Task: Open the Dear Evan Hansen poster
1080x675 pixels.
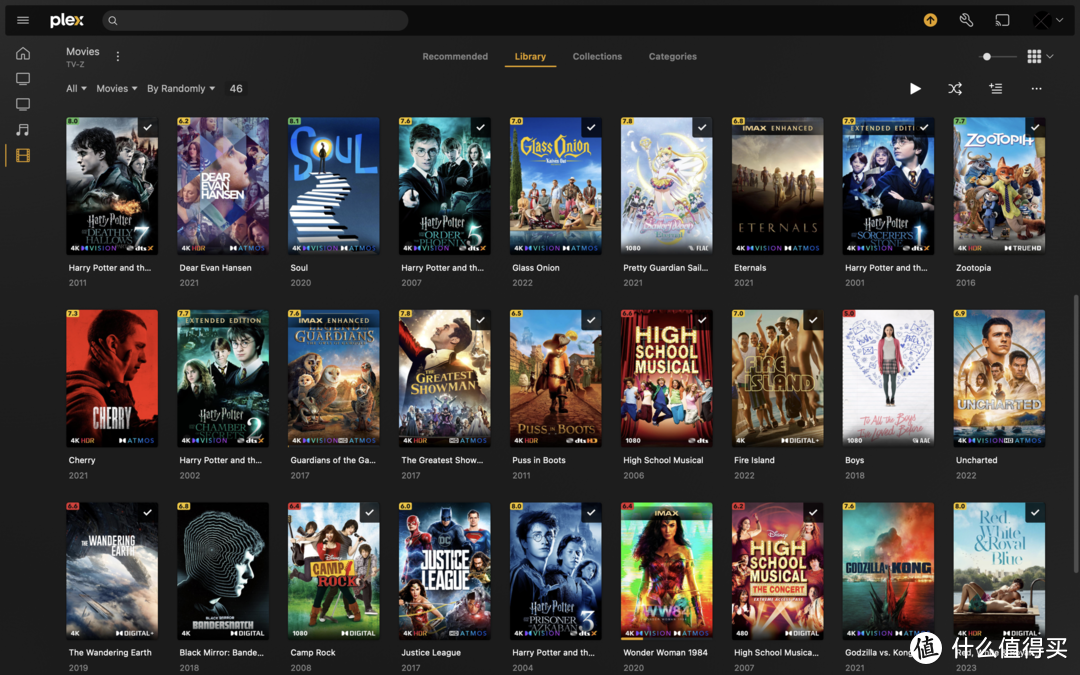Action: 222,185
